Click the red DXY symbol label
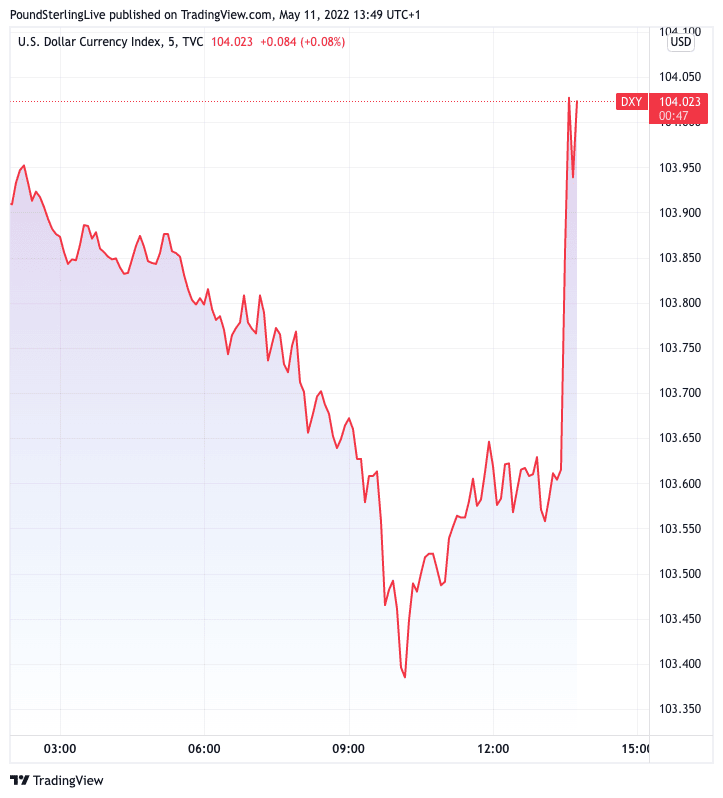Viewport: 723px width, 798px height. (x=631, y=102)
